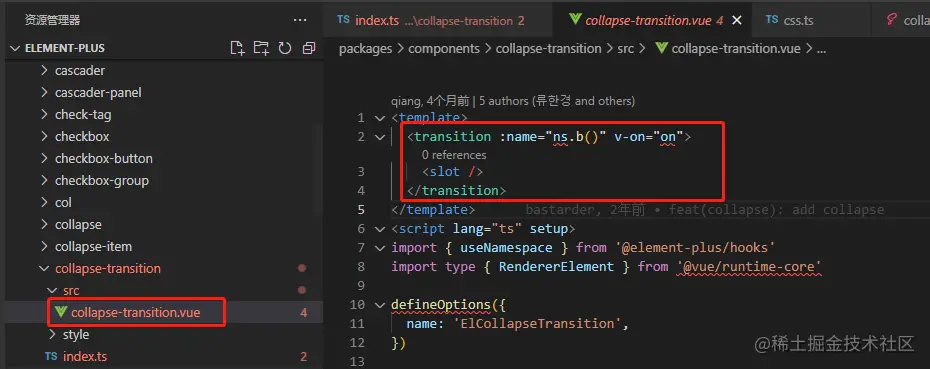The image size is (930, 369).
Task: Collapse the collapse-transition folder
Action: [x=107, y=268]
